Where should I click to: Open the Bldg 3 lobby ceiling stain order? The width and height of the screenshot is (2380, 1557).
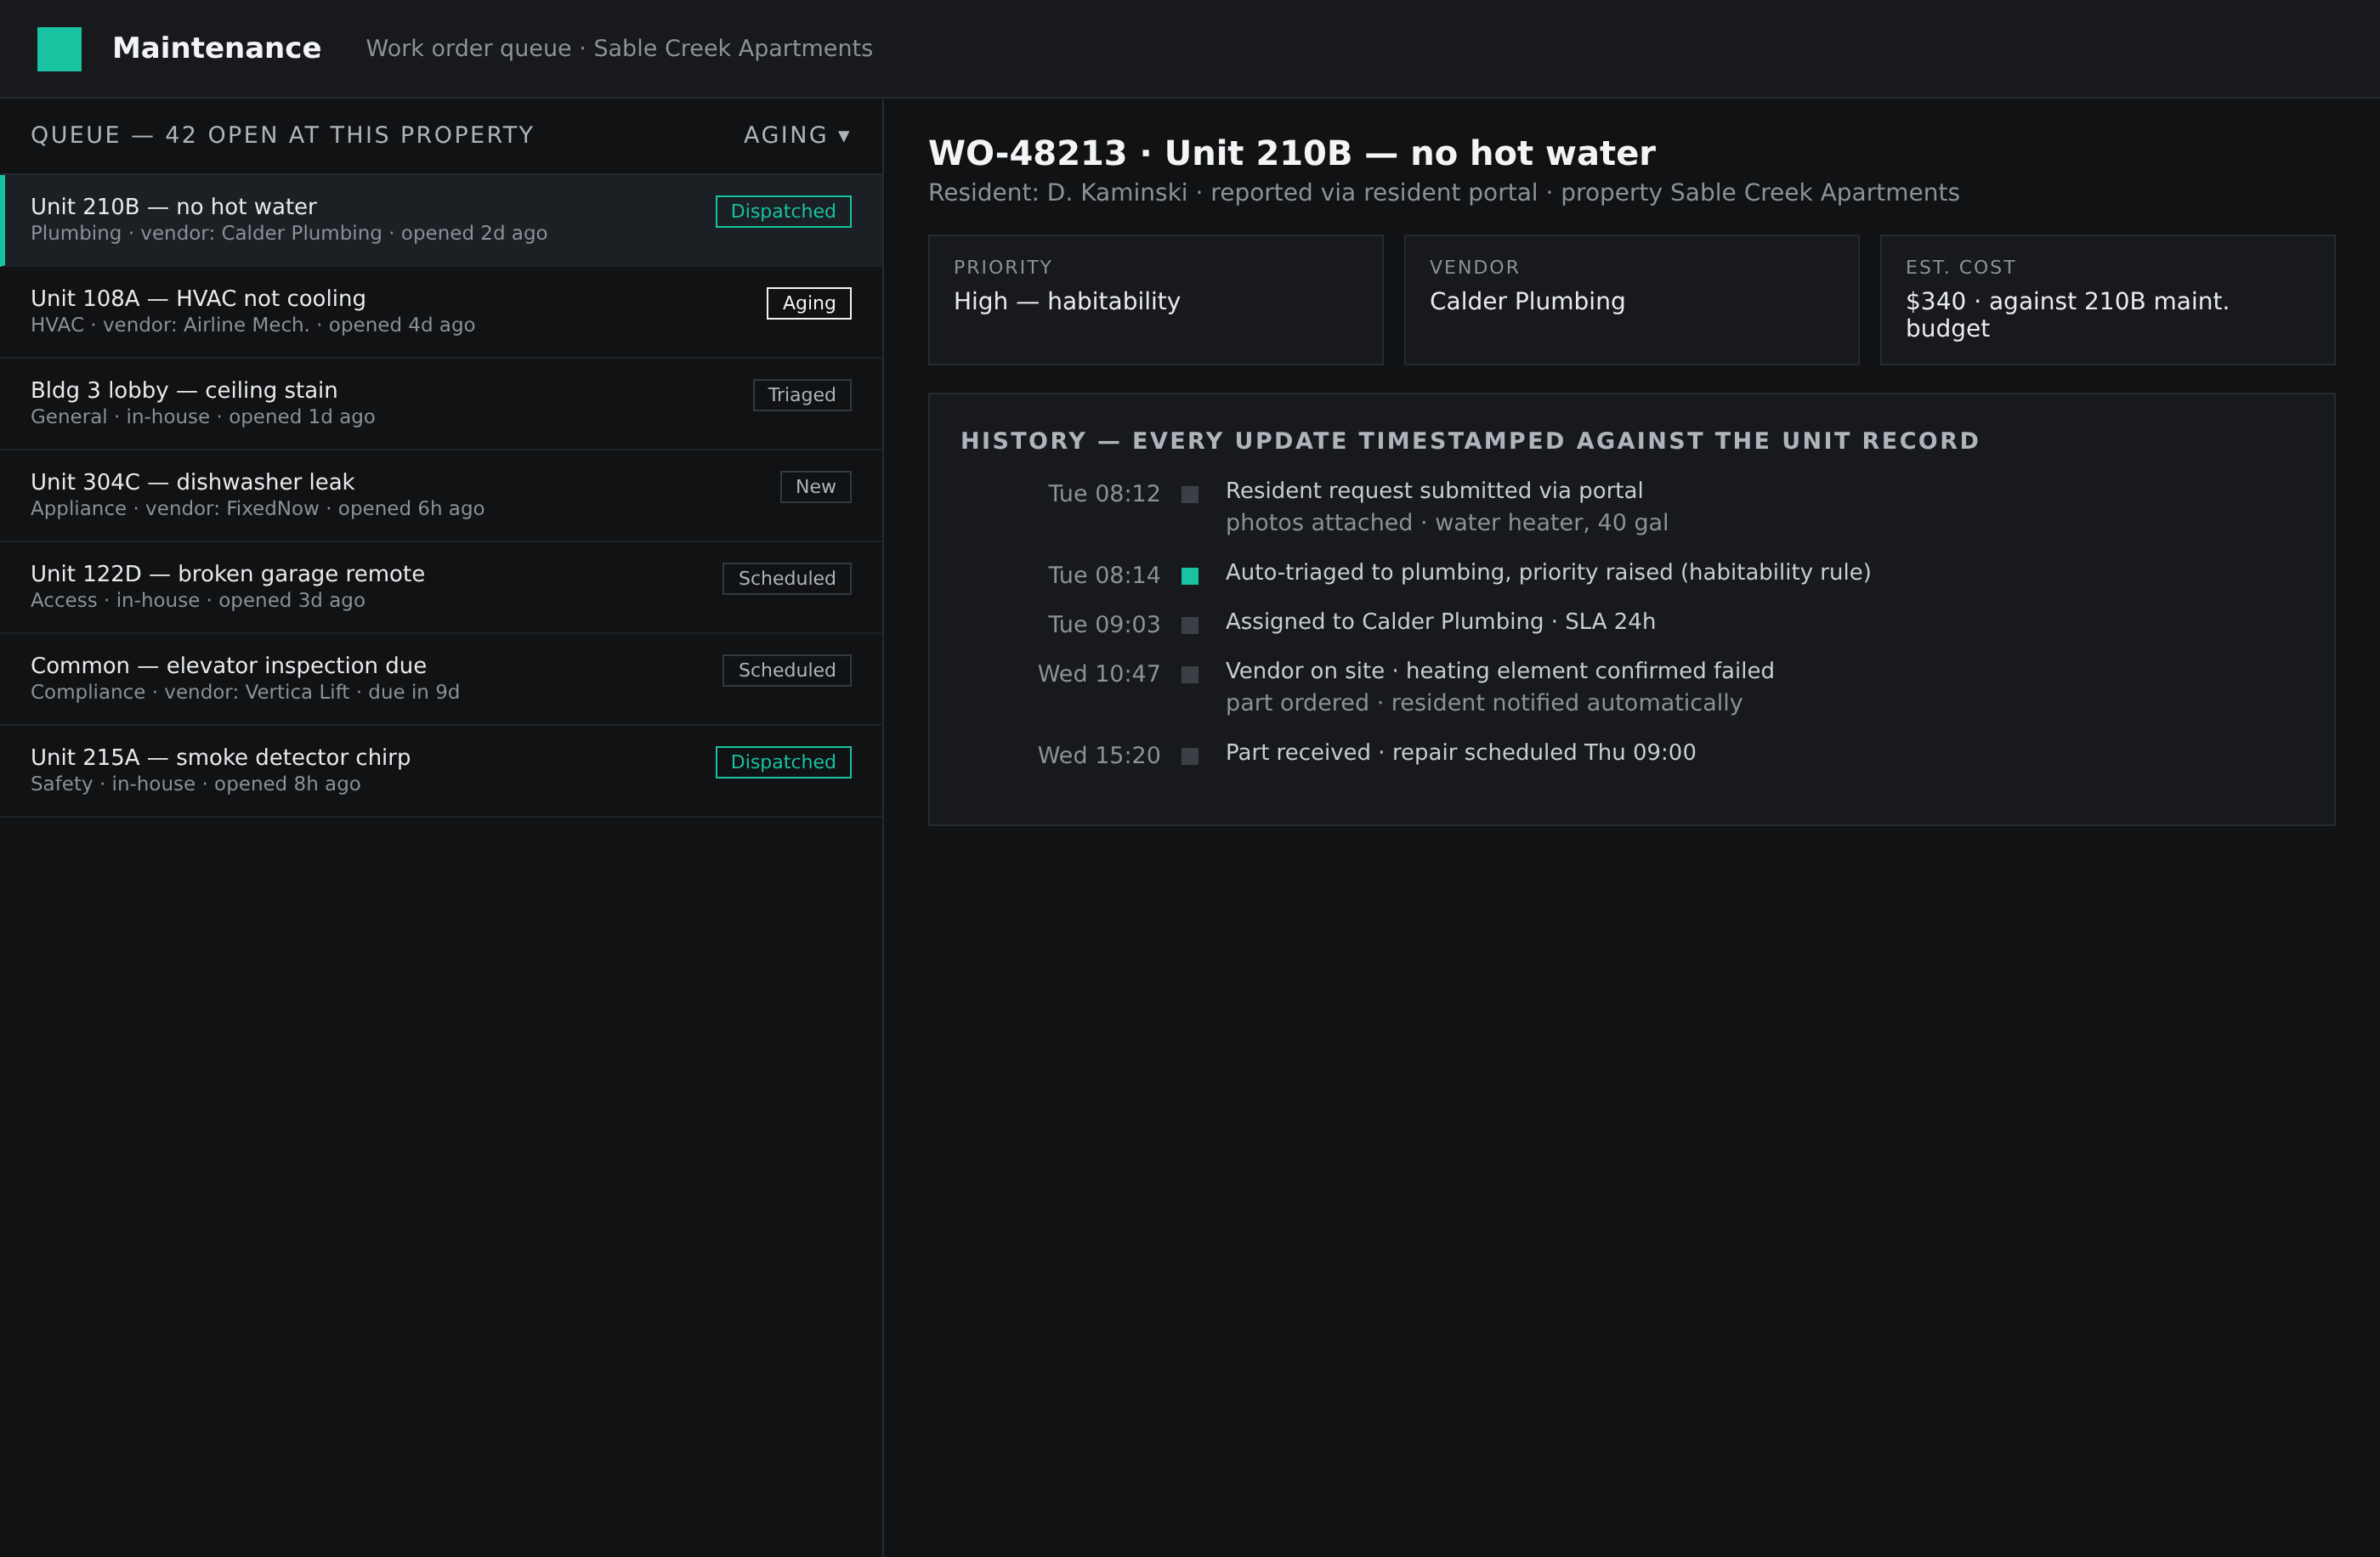[x=441, y=404]
